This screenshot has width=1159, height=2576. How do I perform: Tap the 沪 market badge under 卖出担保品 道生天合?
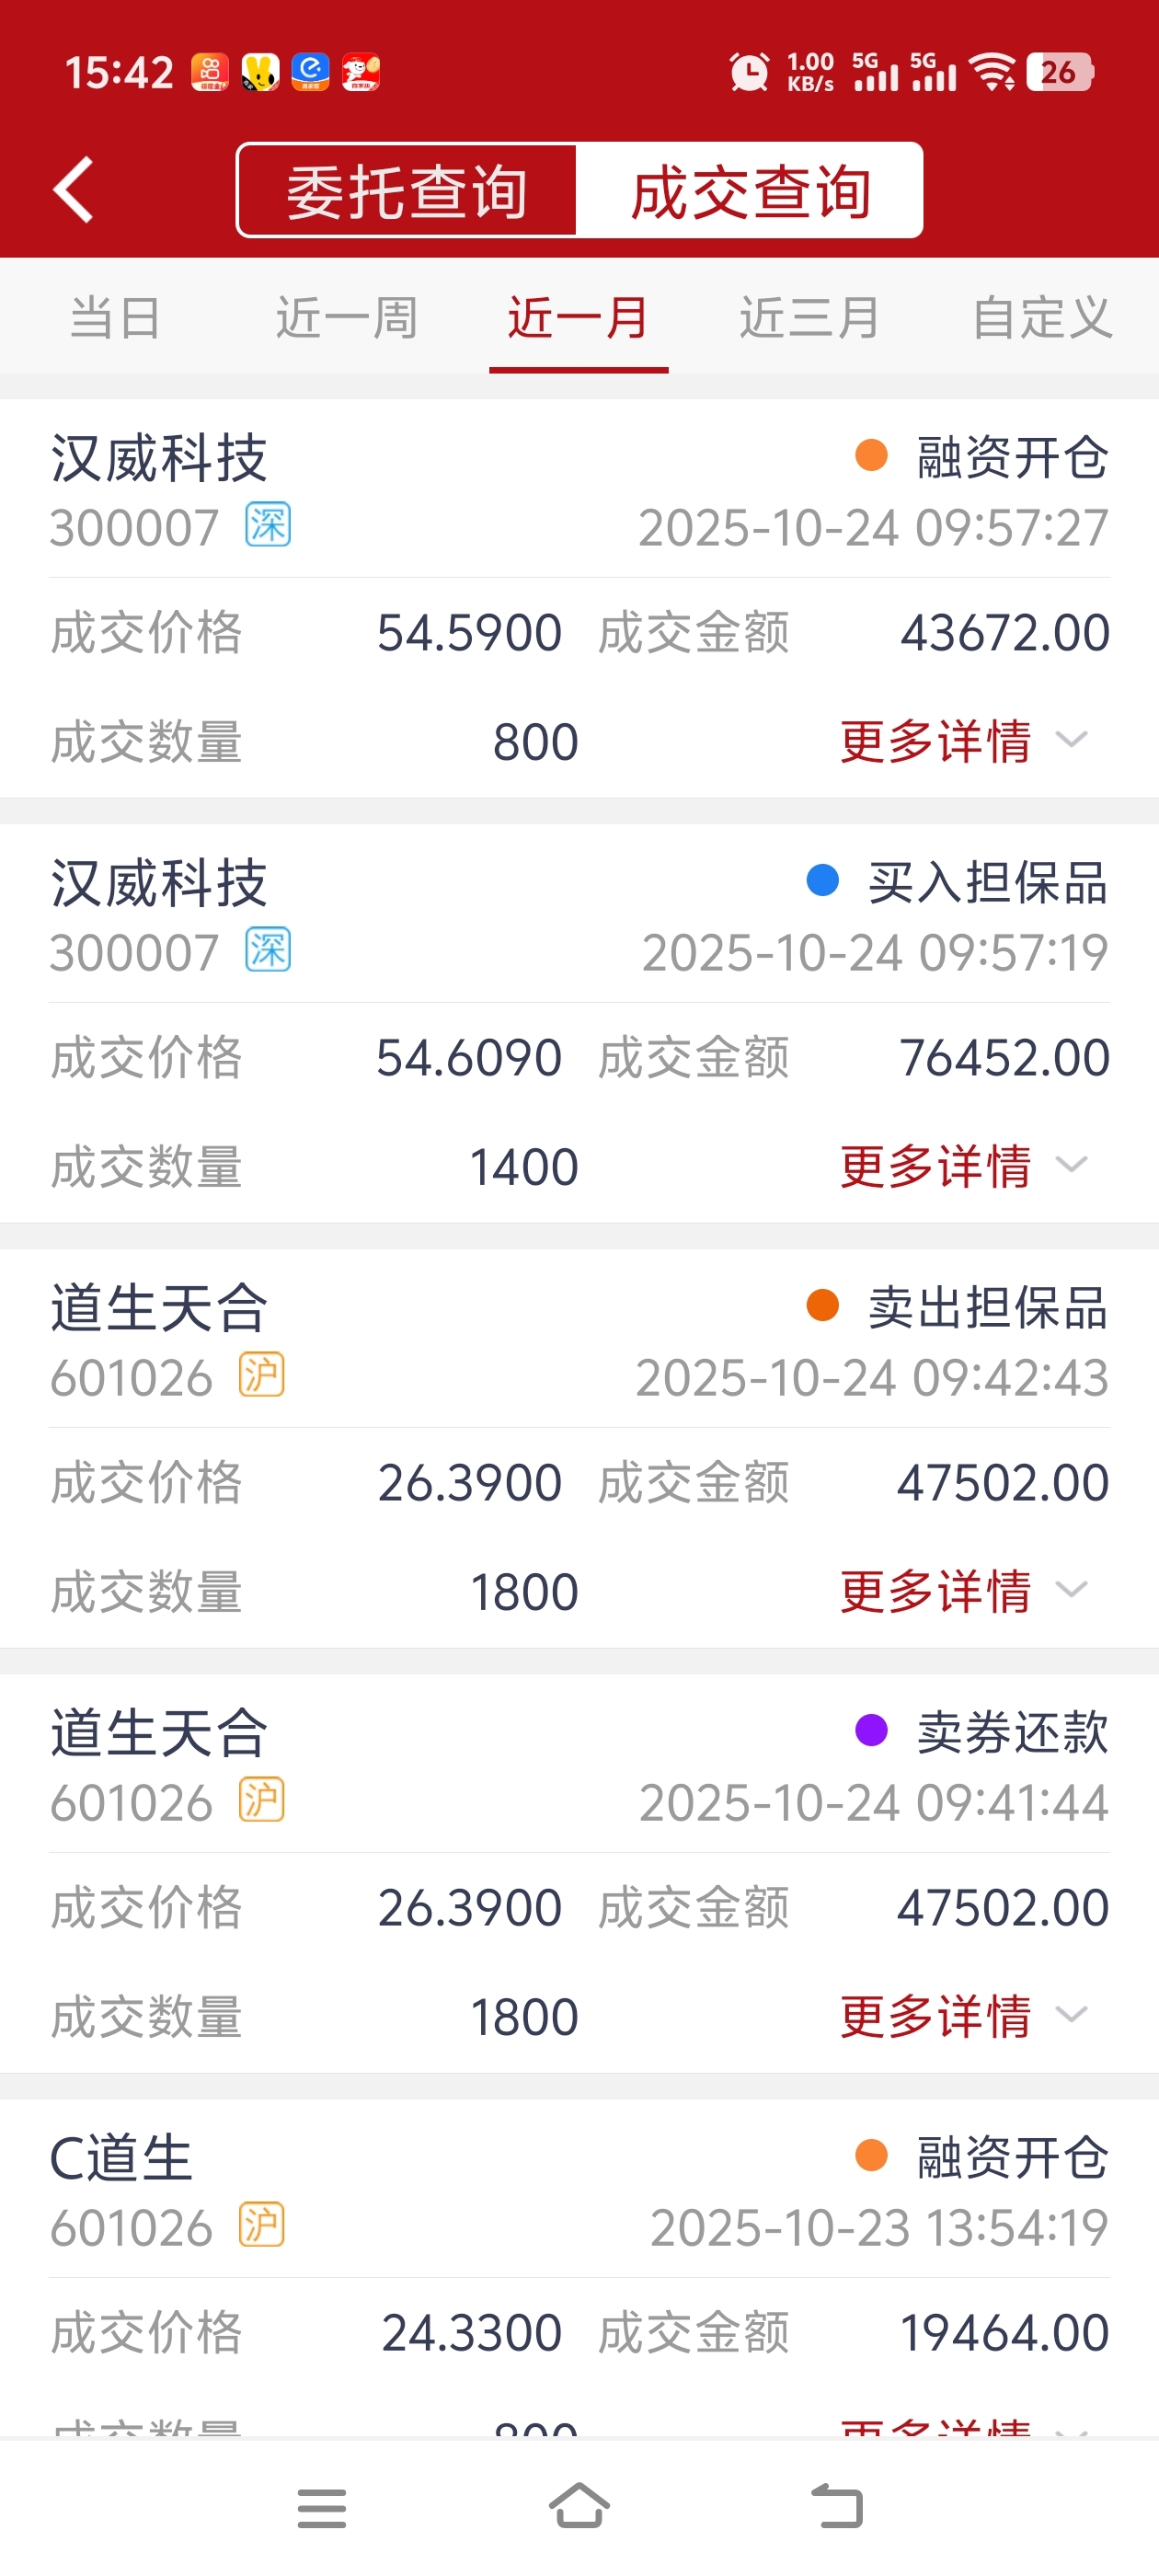pyautogui.click(x=262, y=1375)
